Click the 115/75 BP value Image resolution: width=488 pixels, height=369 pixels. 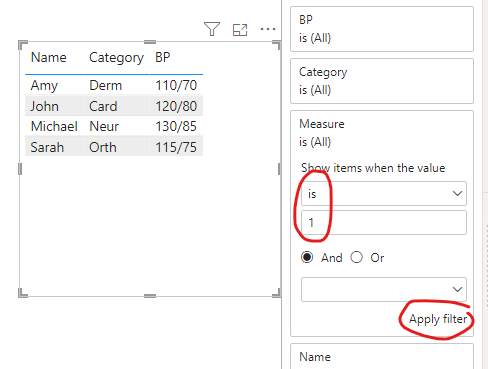point(176,147)
